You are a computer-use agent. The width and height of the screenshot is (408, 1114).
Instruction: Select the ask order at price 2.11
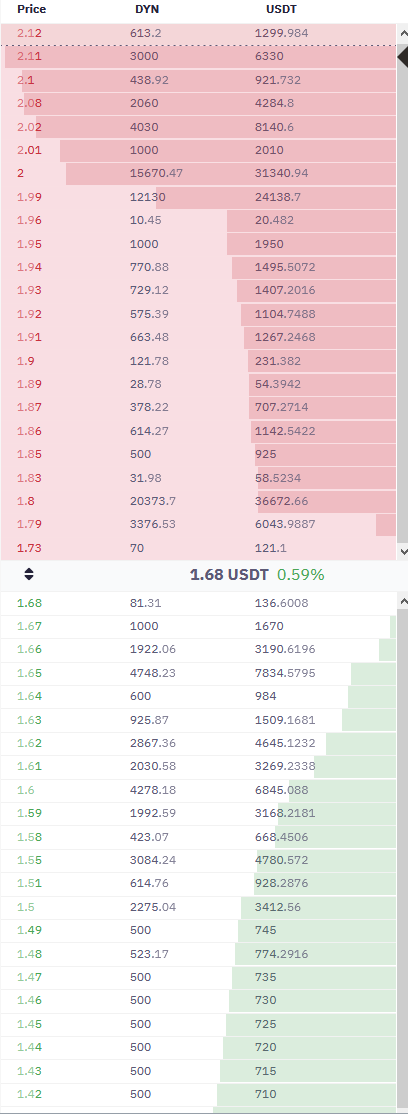coord(198,56)
